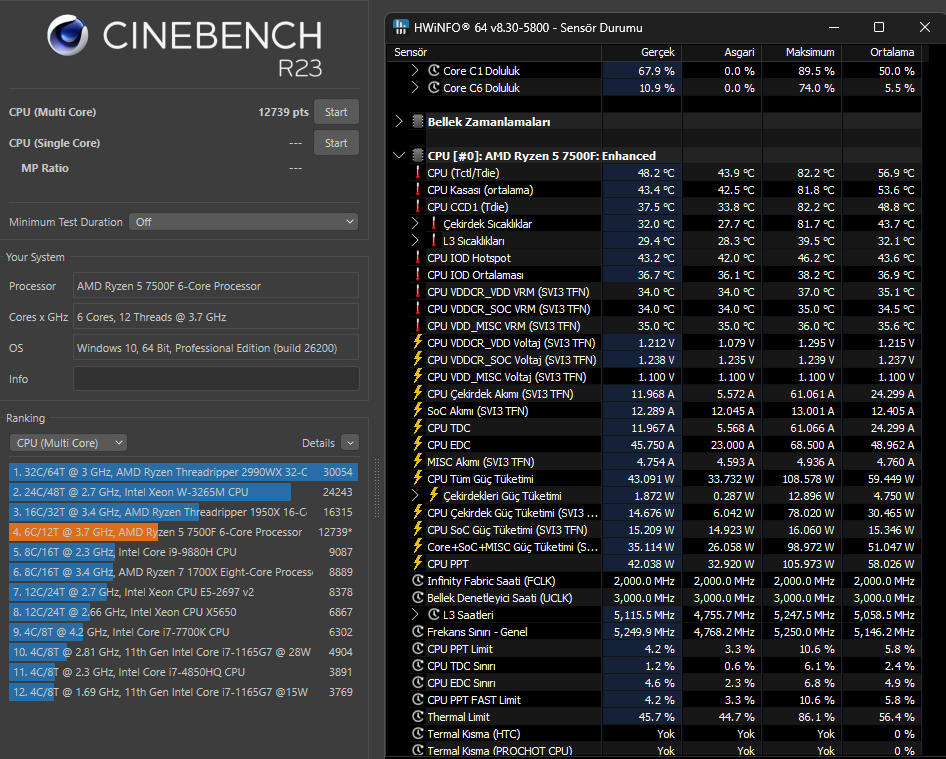The image size is (946, 759).
Task: Click the 12739 pts multi core score
Action: click(283, 112)
